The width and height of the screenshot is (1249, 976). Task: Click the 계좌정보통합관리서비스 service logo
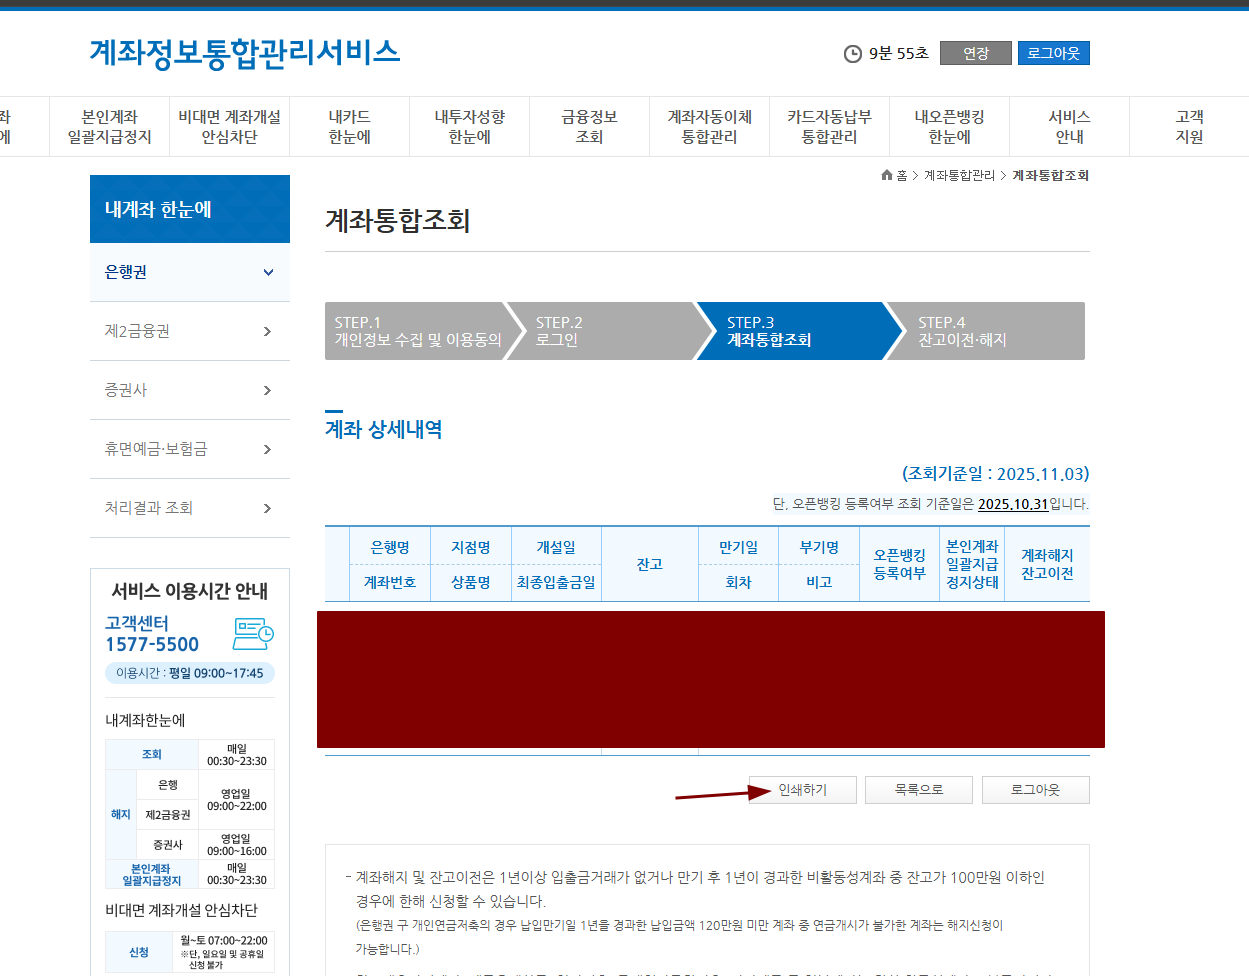[x=243, y=53]
